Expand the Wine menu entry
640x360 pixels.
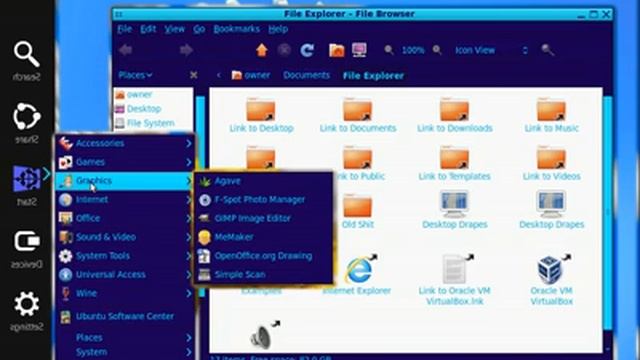pyautogui.click(x=124, y=293)
